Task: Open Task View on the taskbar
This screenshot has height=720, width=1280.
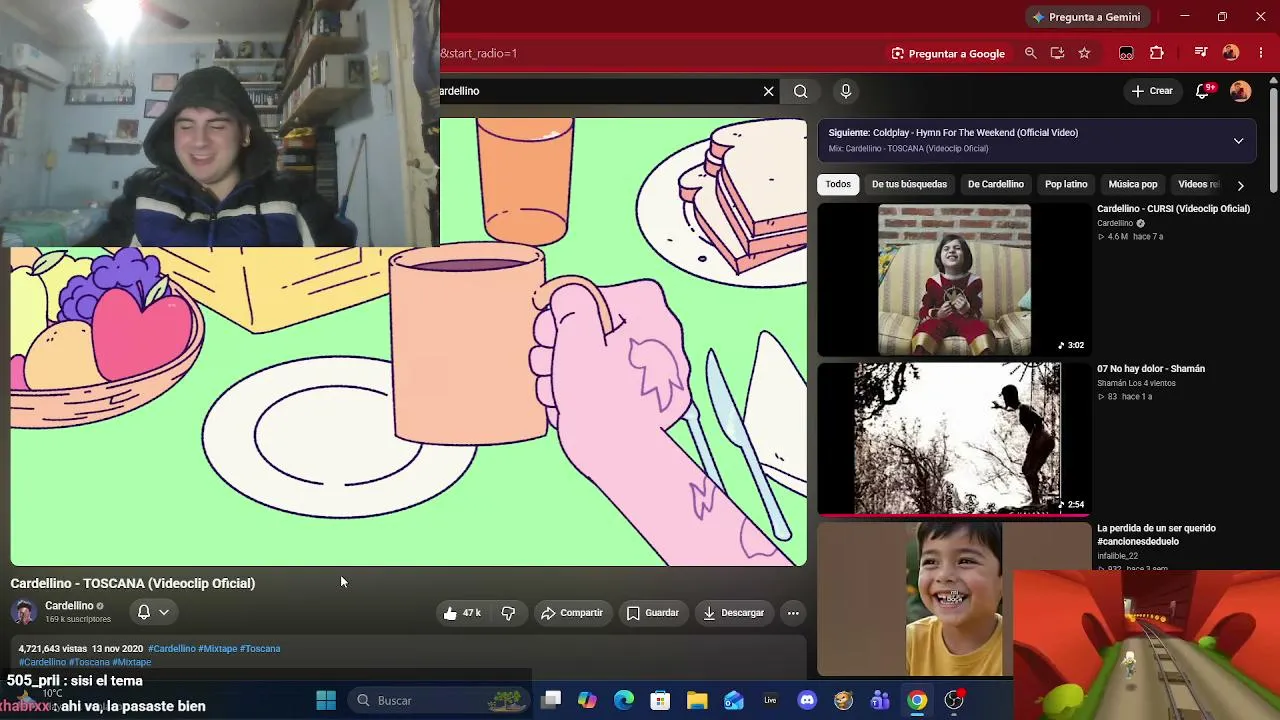Action: [551, 700]
